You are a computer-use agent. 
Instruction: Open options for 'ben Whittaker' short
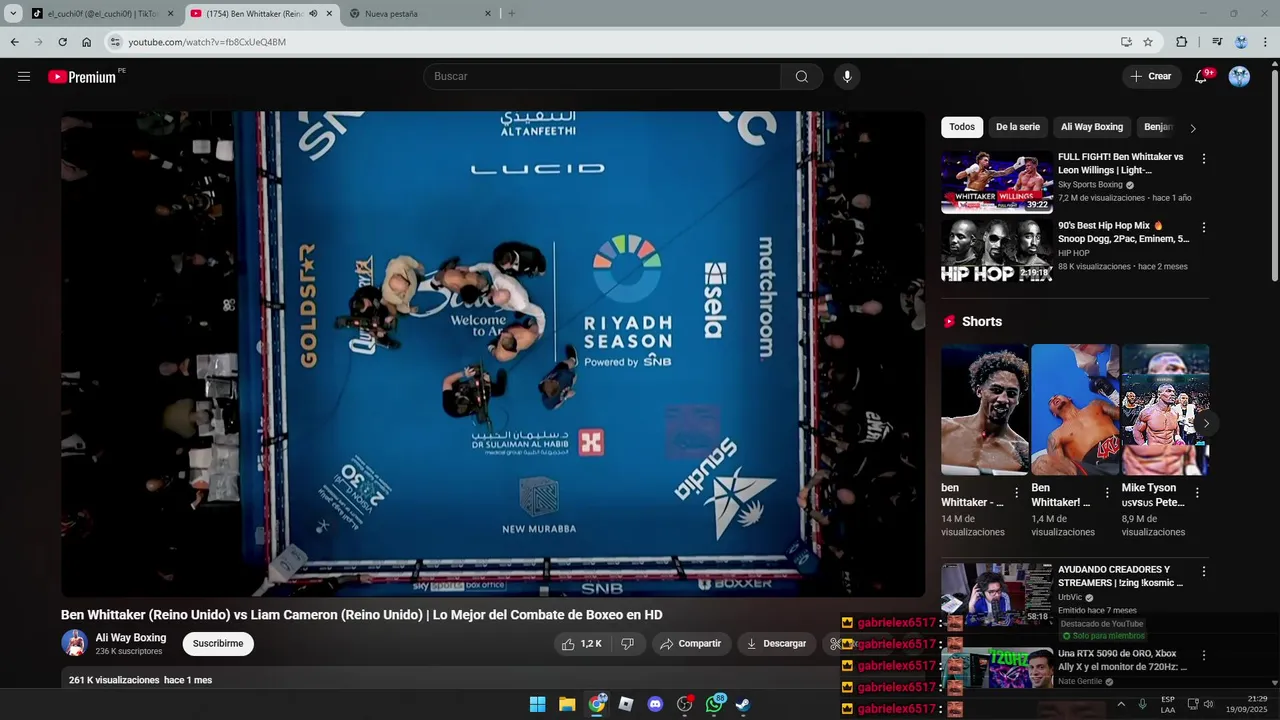point(1016,492)
